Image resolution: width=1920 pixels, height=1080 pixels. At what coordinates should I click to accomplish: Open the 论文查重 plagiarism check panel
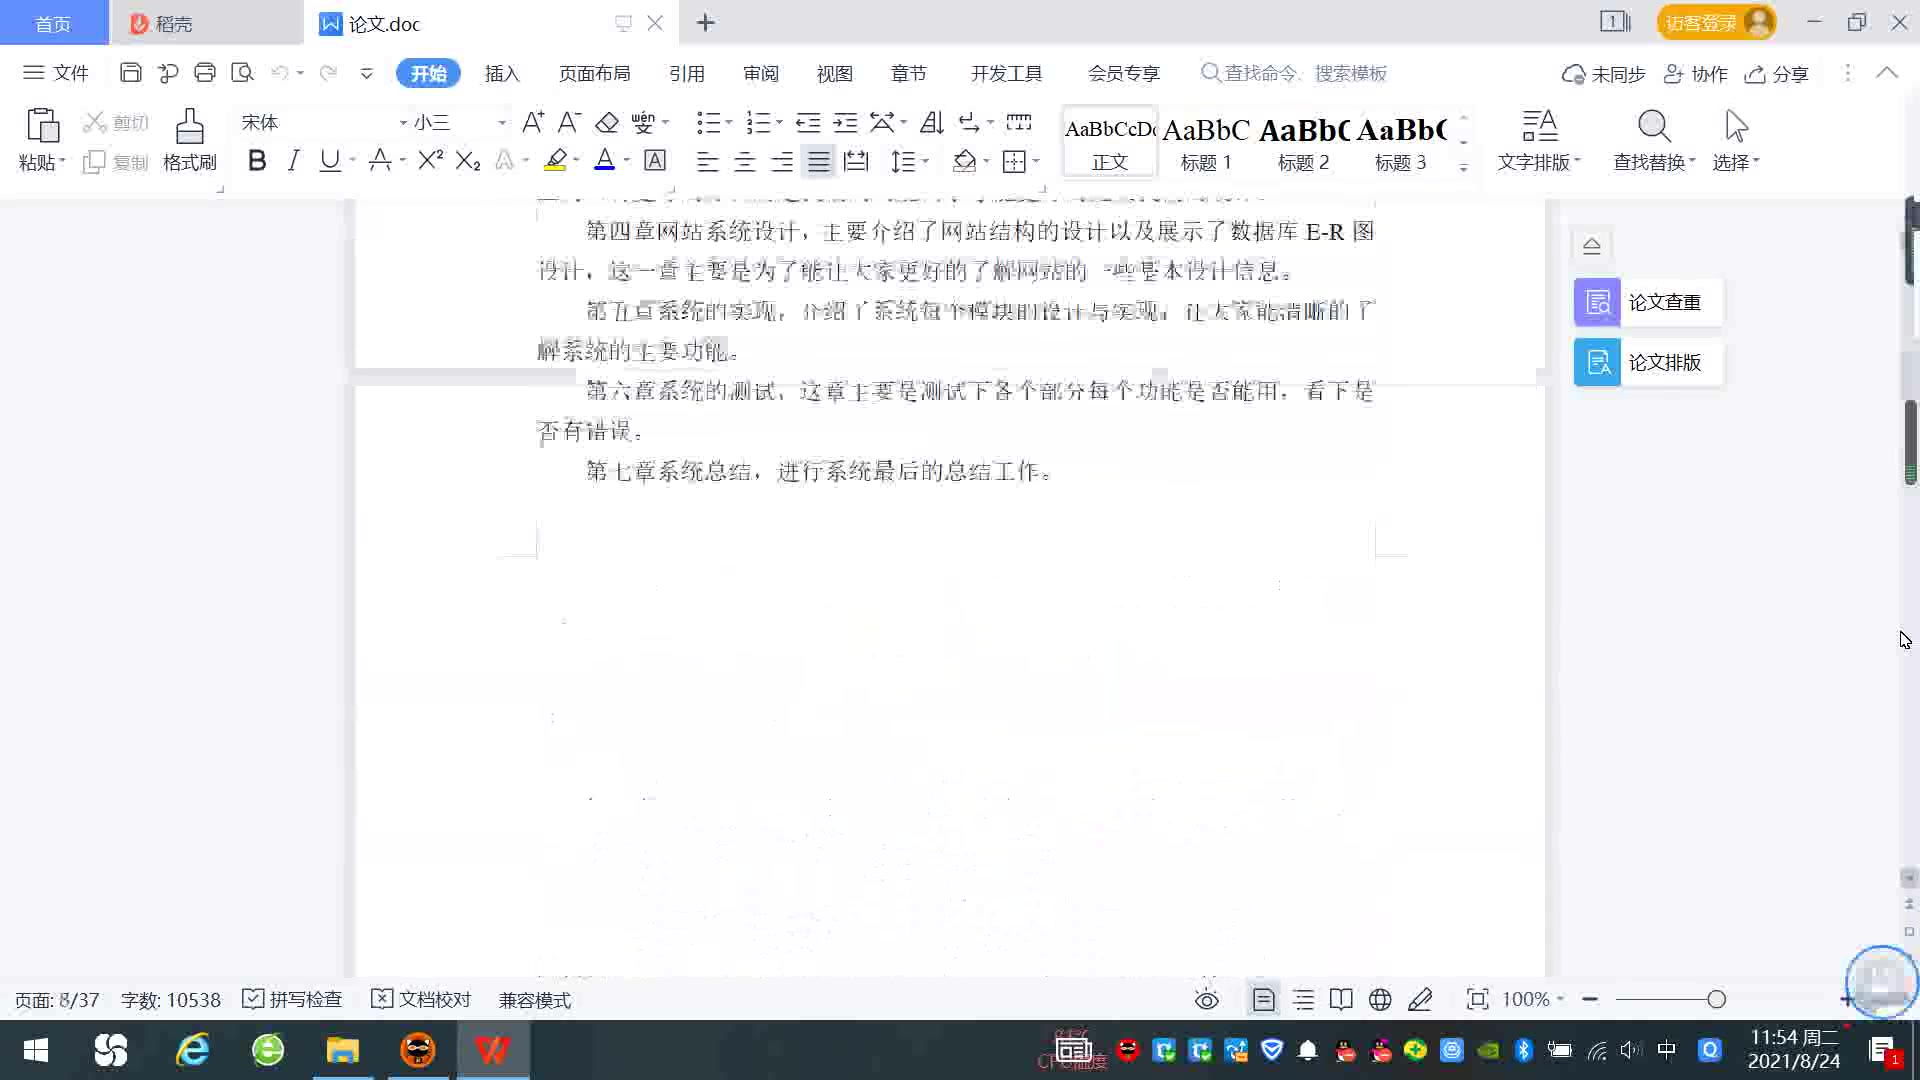1647,302
